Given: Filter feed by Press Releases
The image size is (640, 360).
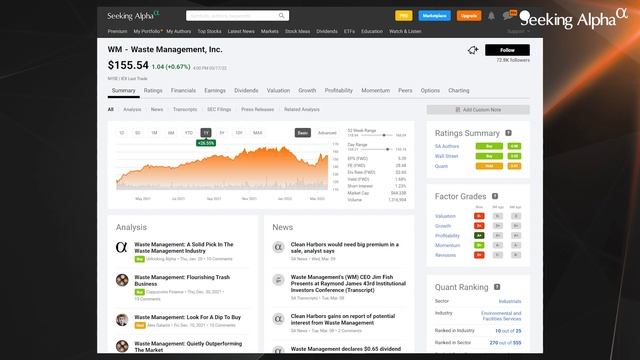Looking at the screenshot, I should point(258,109).
